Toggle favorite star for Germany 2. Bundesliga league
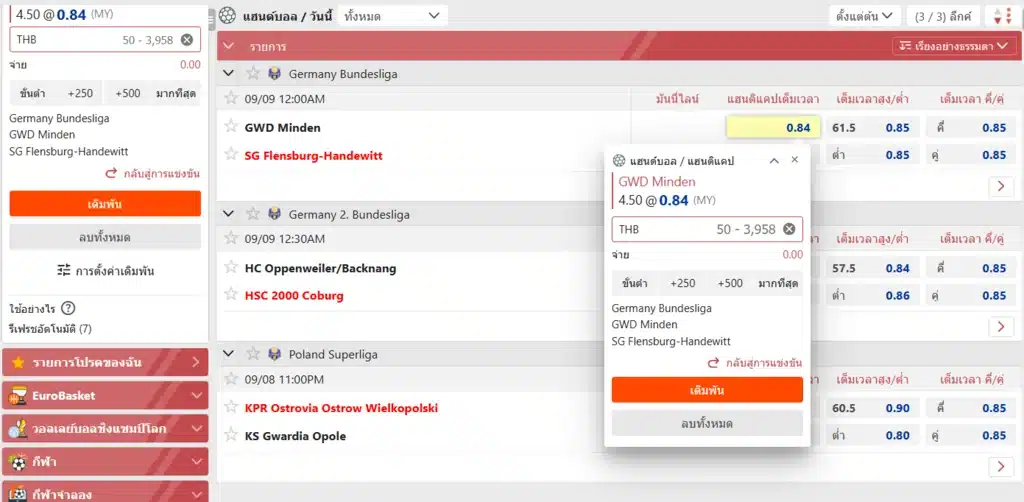This screenshot has height=502, width=1024. point(252,214)
